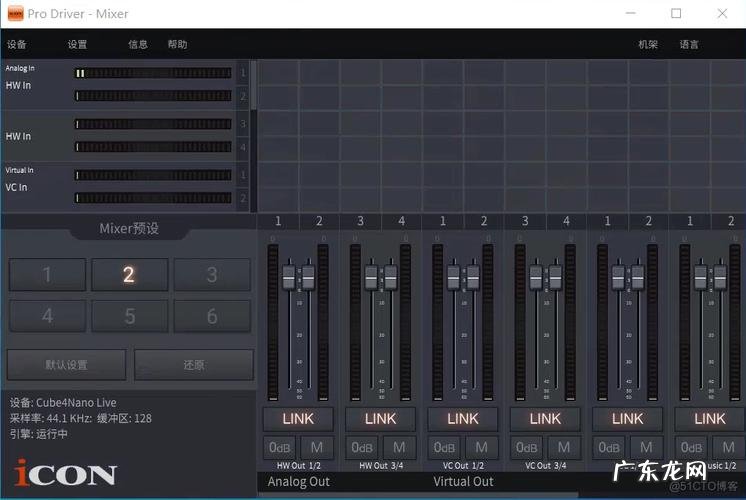Open the 机架 menu
Image resolution: width=746 pixels, height=500 pixels.
[648, 45]
